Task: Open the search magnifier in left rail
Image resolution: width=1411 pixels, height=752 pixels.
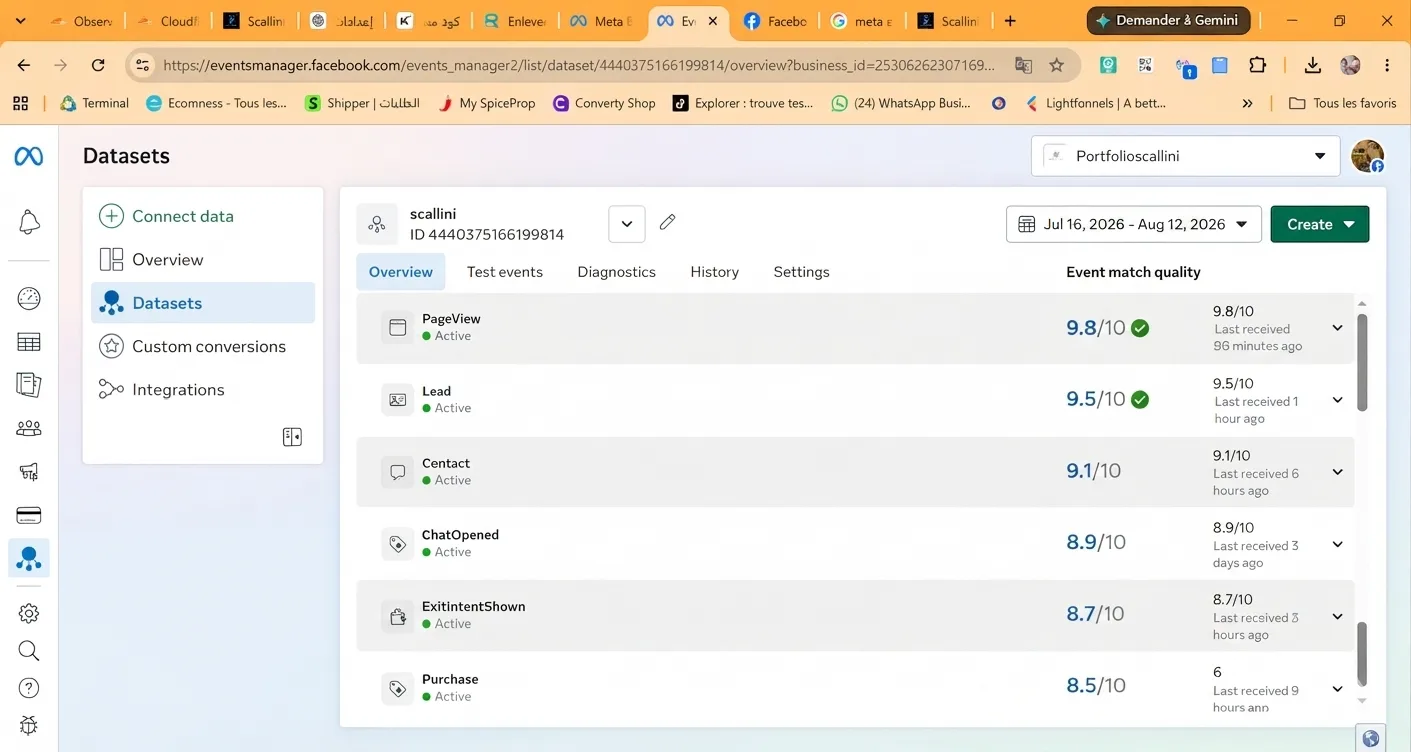Action: [x=29, y=651]
